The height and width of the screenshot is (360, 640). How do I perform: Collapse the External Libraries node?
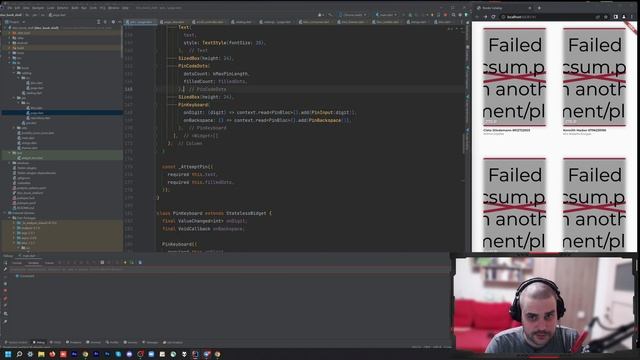(5, 213)
